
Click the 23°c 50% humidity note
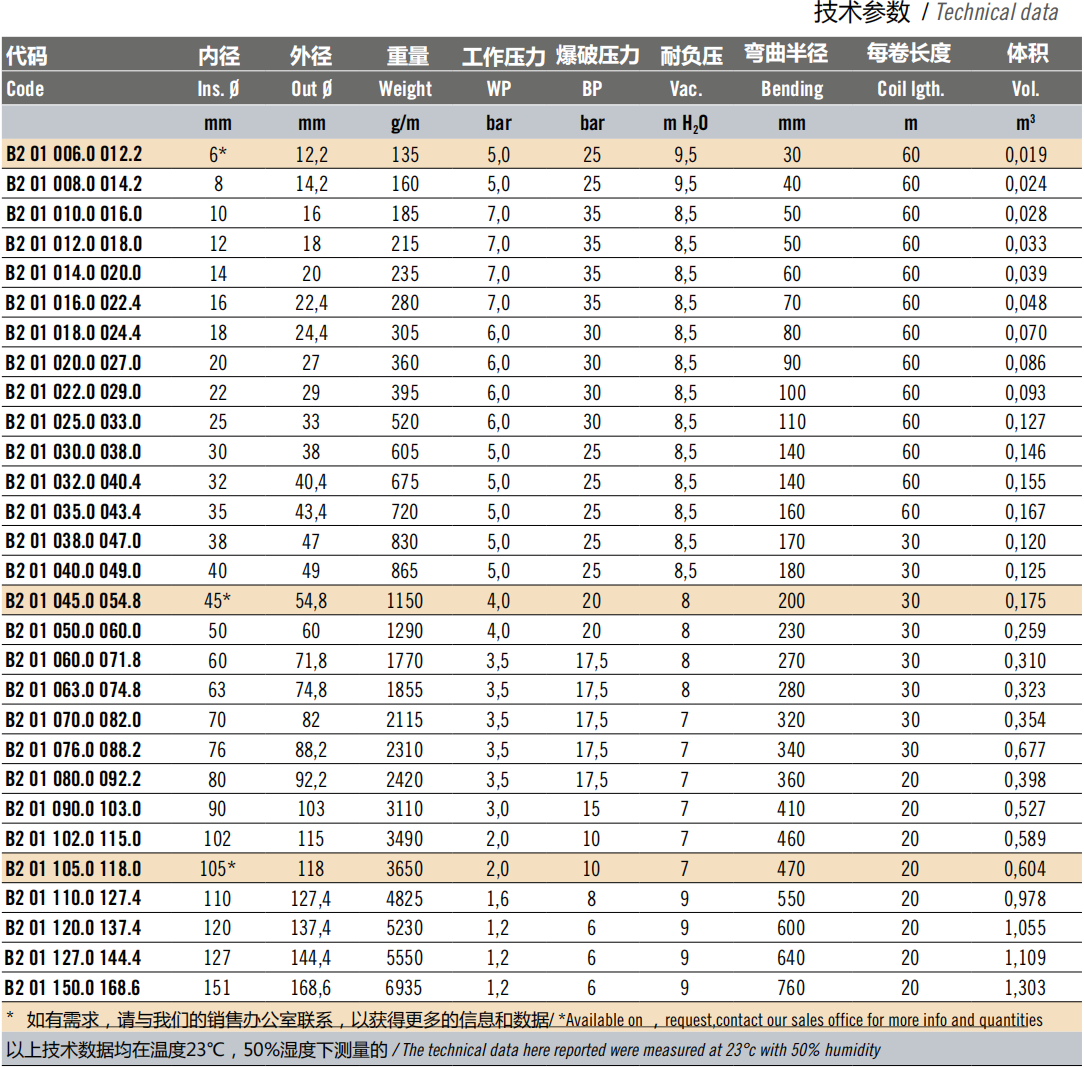pyautogui.click(x=442, y=1050)
